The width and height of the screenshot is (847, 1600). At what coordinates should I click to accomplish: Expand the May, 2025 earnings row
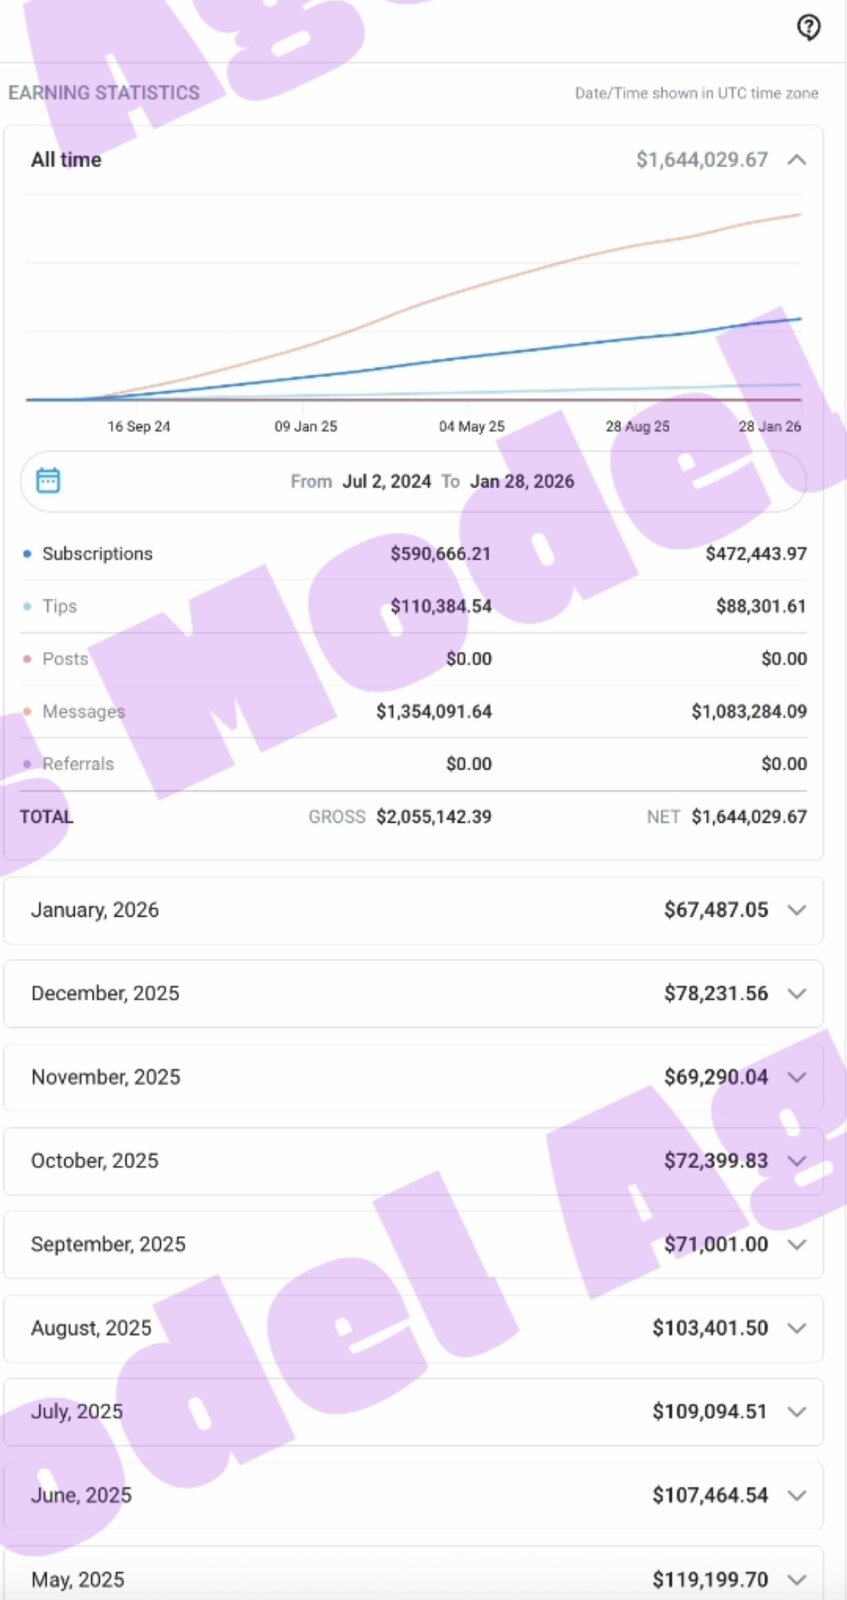click(796, 1579)
